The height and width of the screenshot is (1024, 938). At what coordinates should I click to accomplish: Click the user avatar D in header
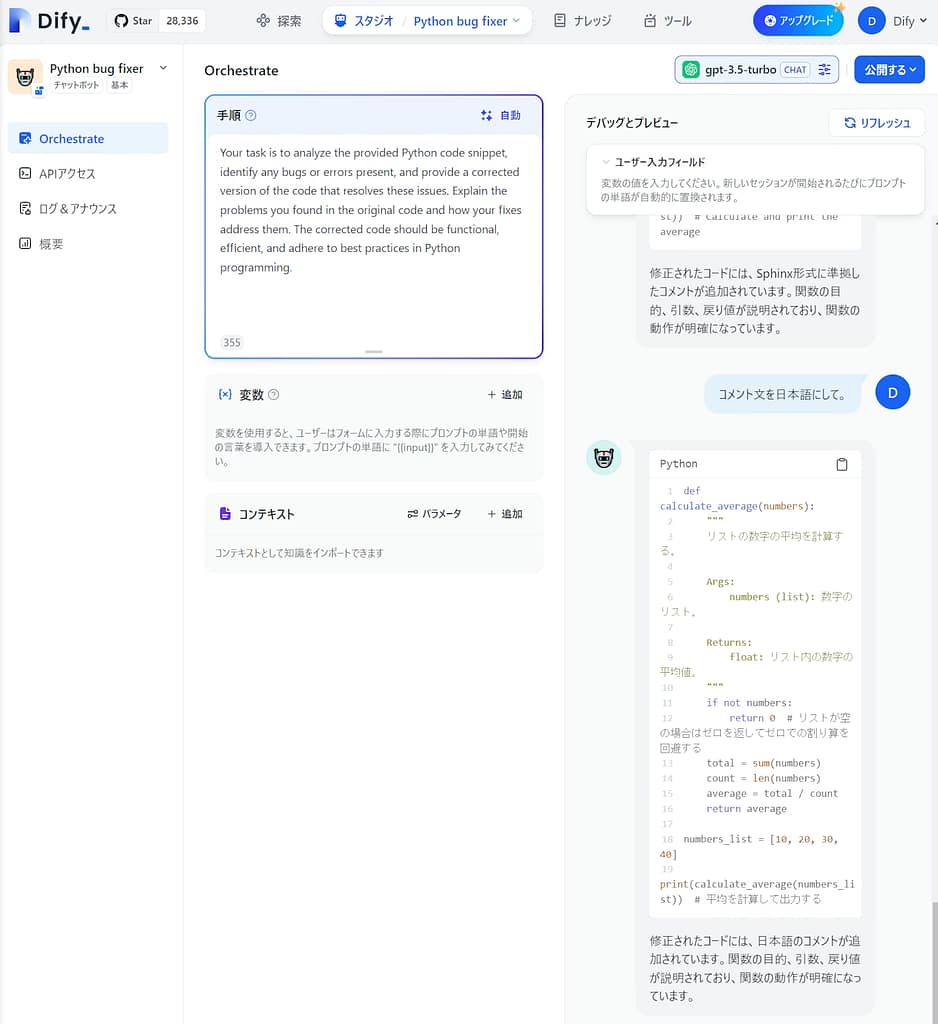click(x=871, y=21)
